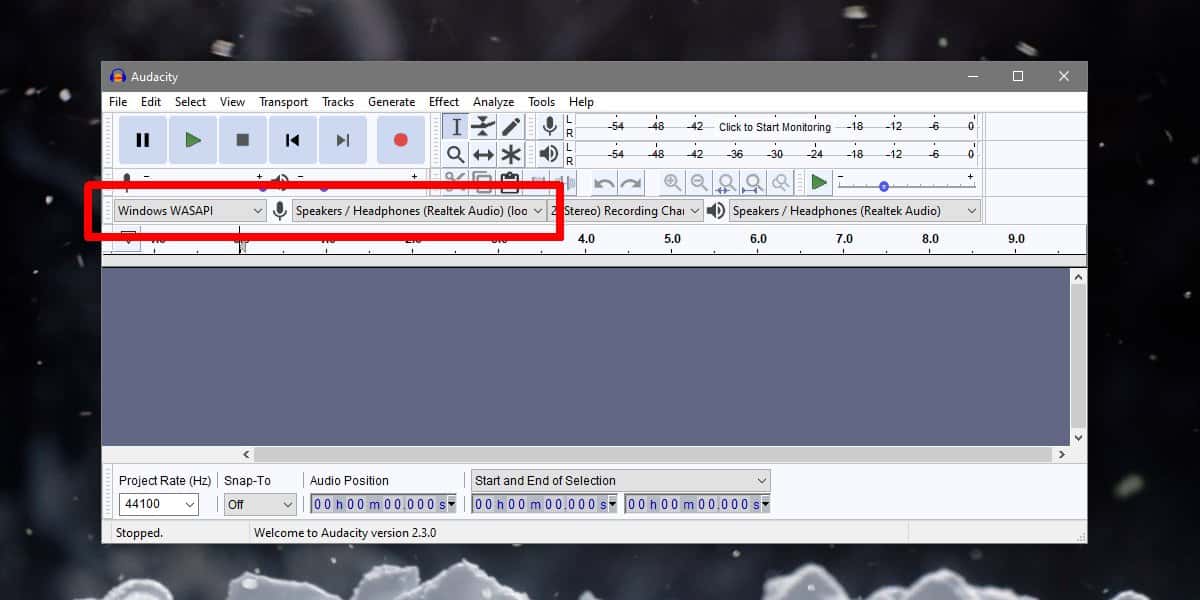Click the Skip to Start button

292,140
